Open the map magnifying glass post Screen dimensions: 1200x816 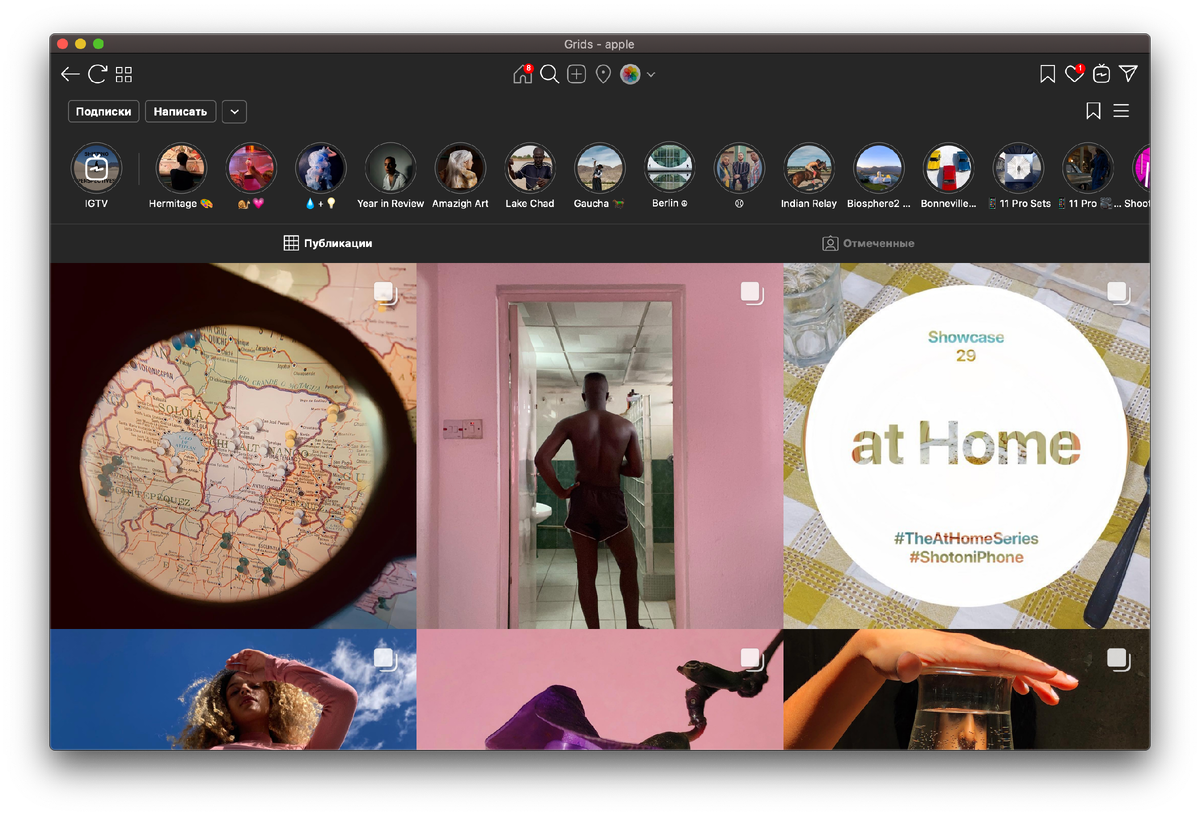pos(233,446)
